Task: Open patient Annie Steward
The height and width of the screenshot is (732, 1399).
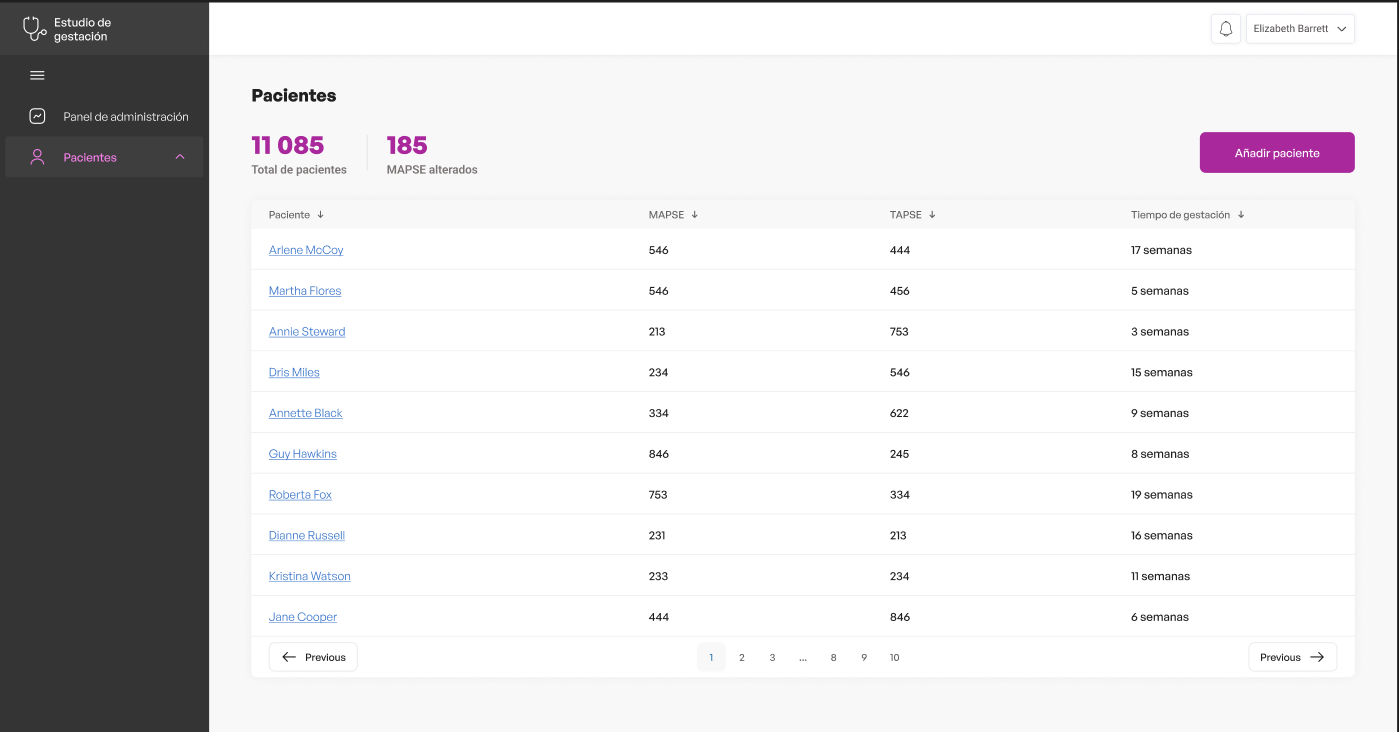Action: point(307,332)
